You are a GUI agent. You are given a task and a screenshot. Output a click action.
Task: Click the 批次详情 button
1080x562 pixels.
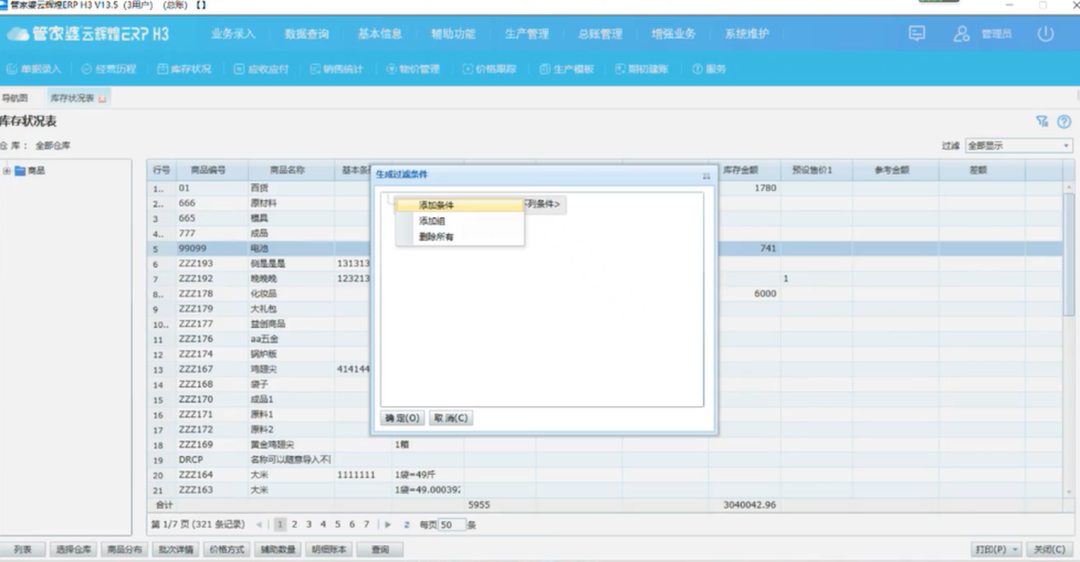(176, 550)
